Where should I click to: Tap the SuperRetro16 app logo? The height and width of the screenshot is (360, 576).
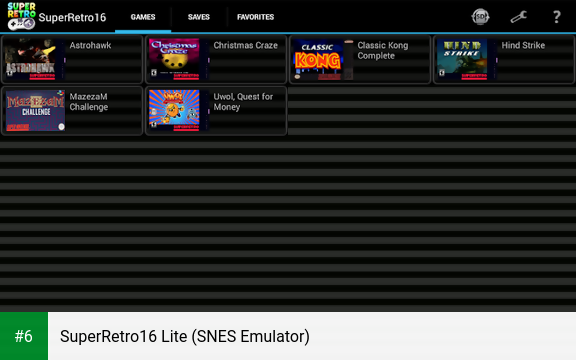point(21,16)
